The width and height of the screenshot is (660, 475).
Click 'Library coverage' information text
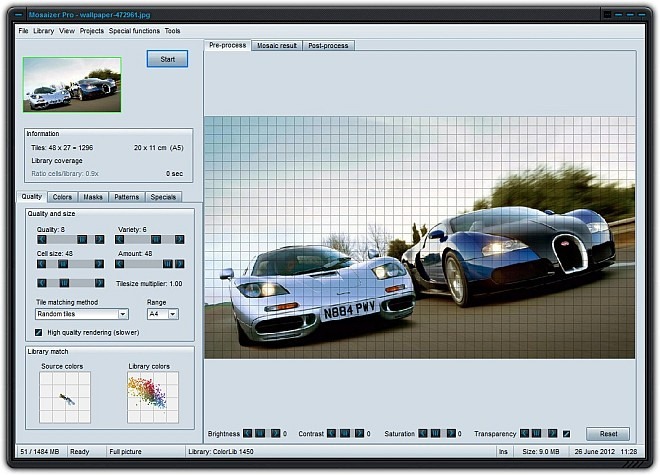point(57,161)
